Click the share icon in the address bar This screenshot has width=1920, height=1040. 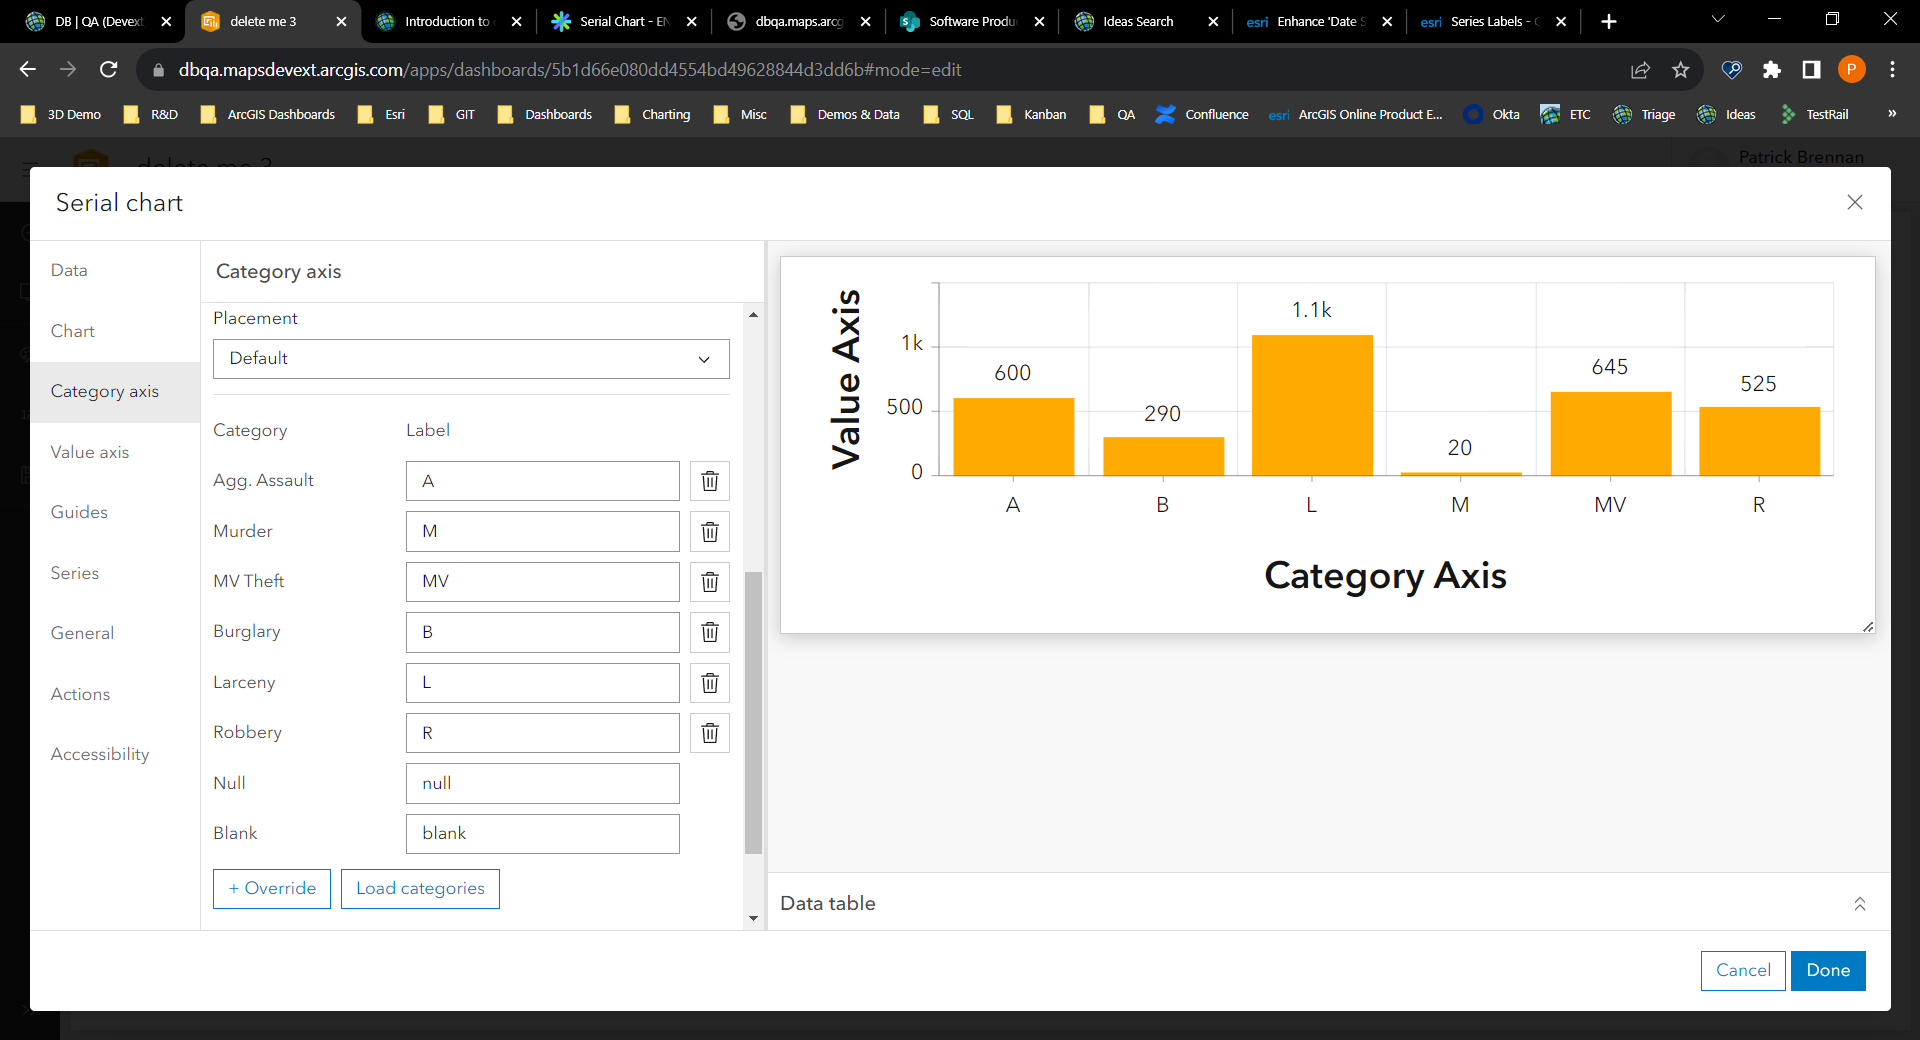point(1641,69)
